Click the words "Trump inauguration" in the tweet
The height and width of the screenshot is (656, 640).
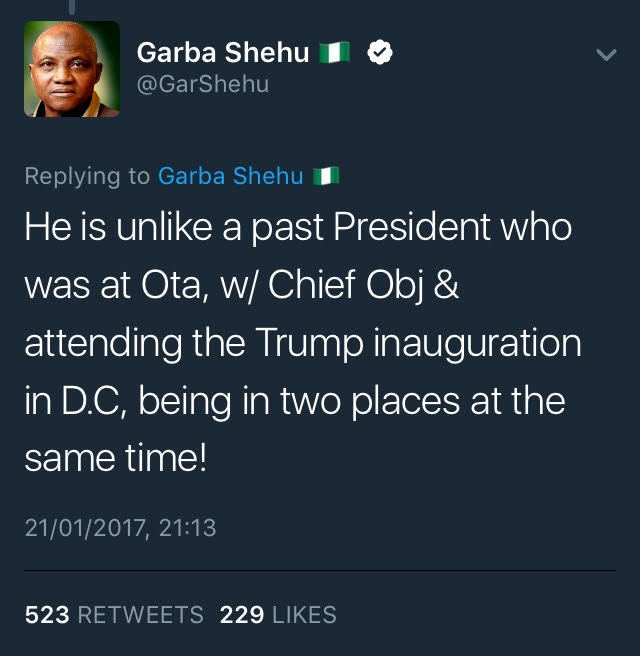418,344
